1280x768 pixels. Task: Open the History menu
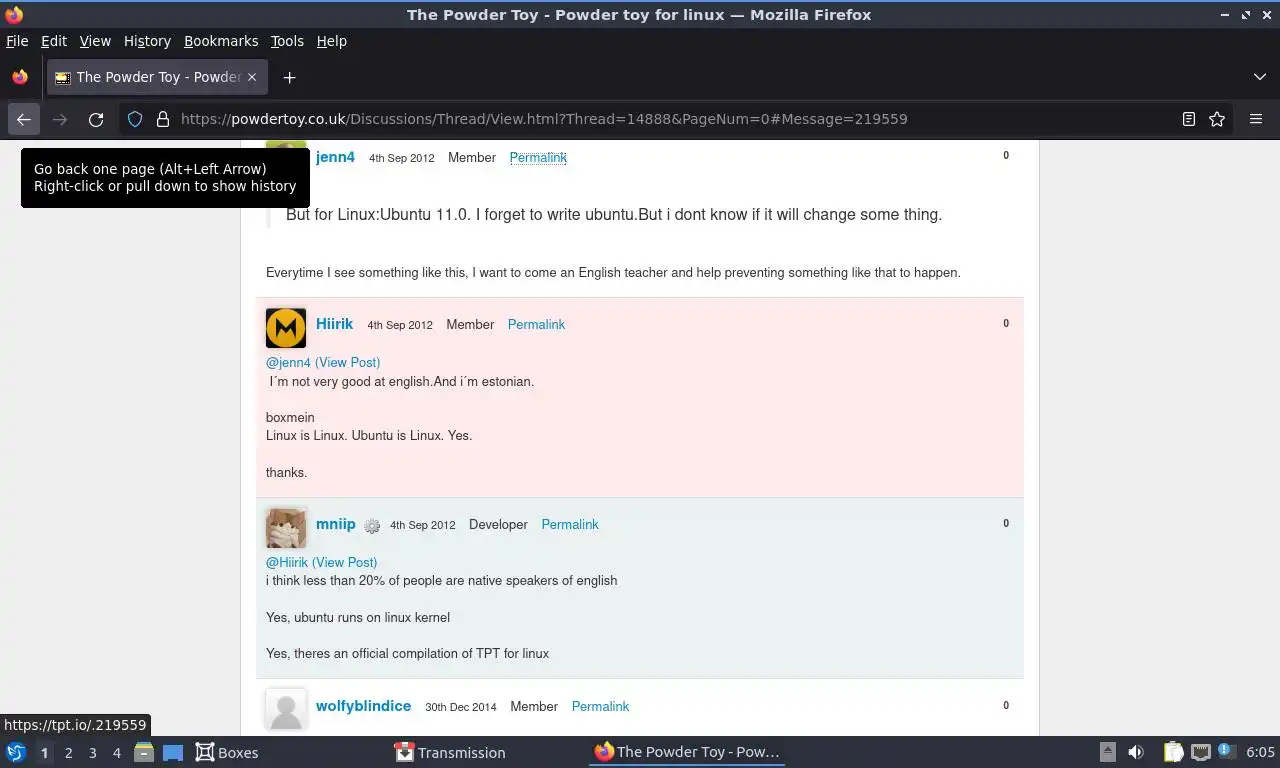pyautogui.click(x=147, y=41)
